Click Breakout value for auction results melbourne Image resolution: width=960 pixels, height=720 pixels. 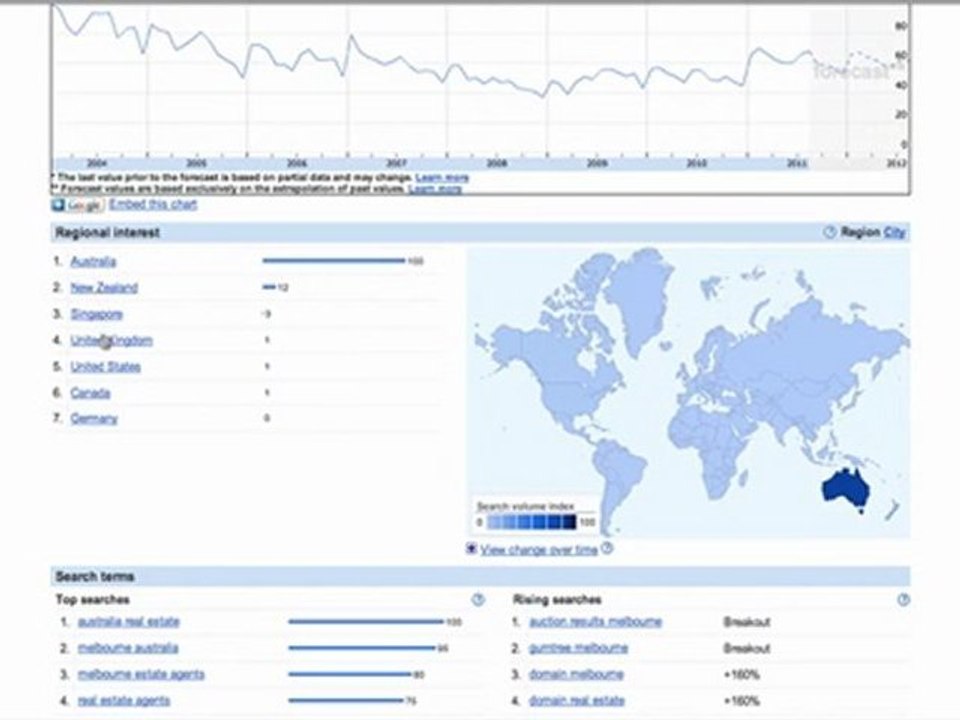pos(746,622)
